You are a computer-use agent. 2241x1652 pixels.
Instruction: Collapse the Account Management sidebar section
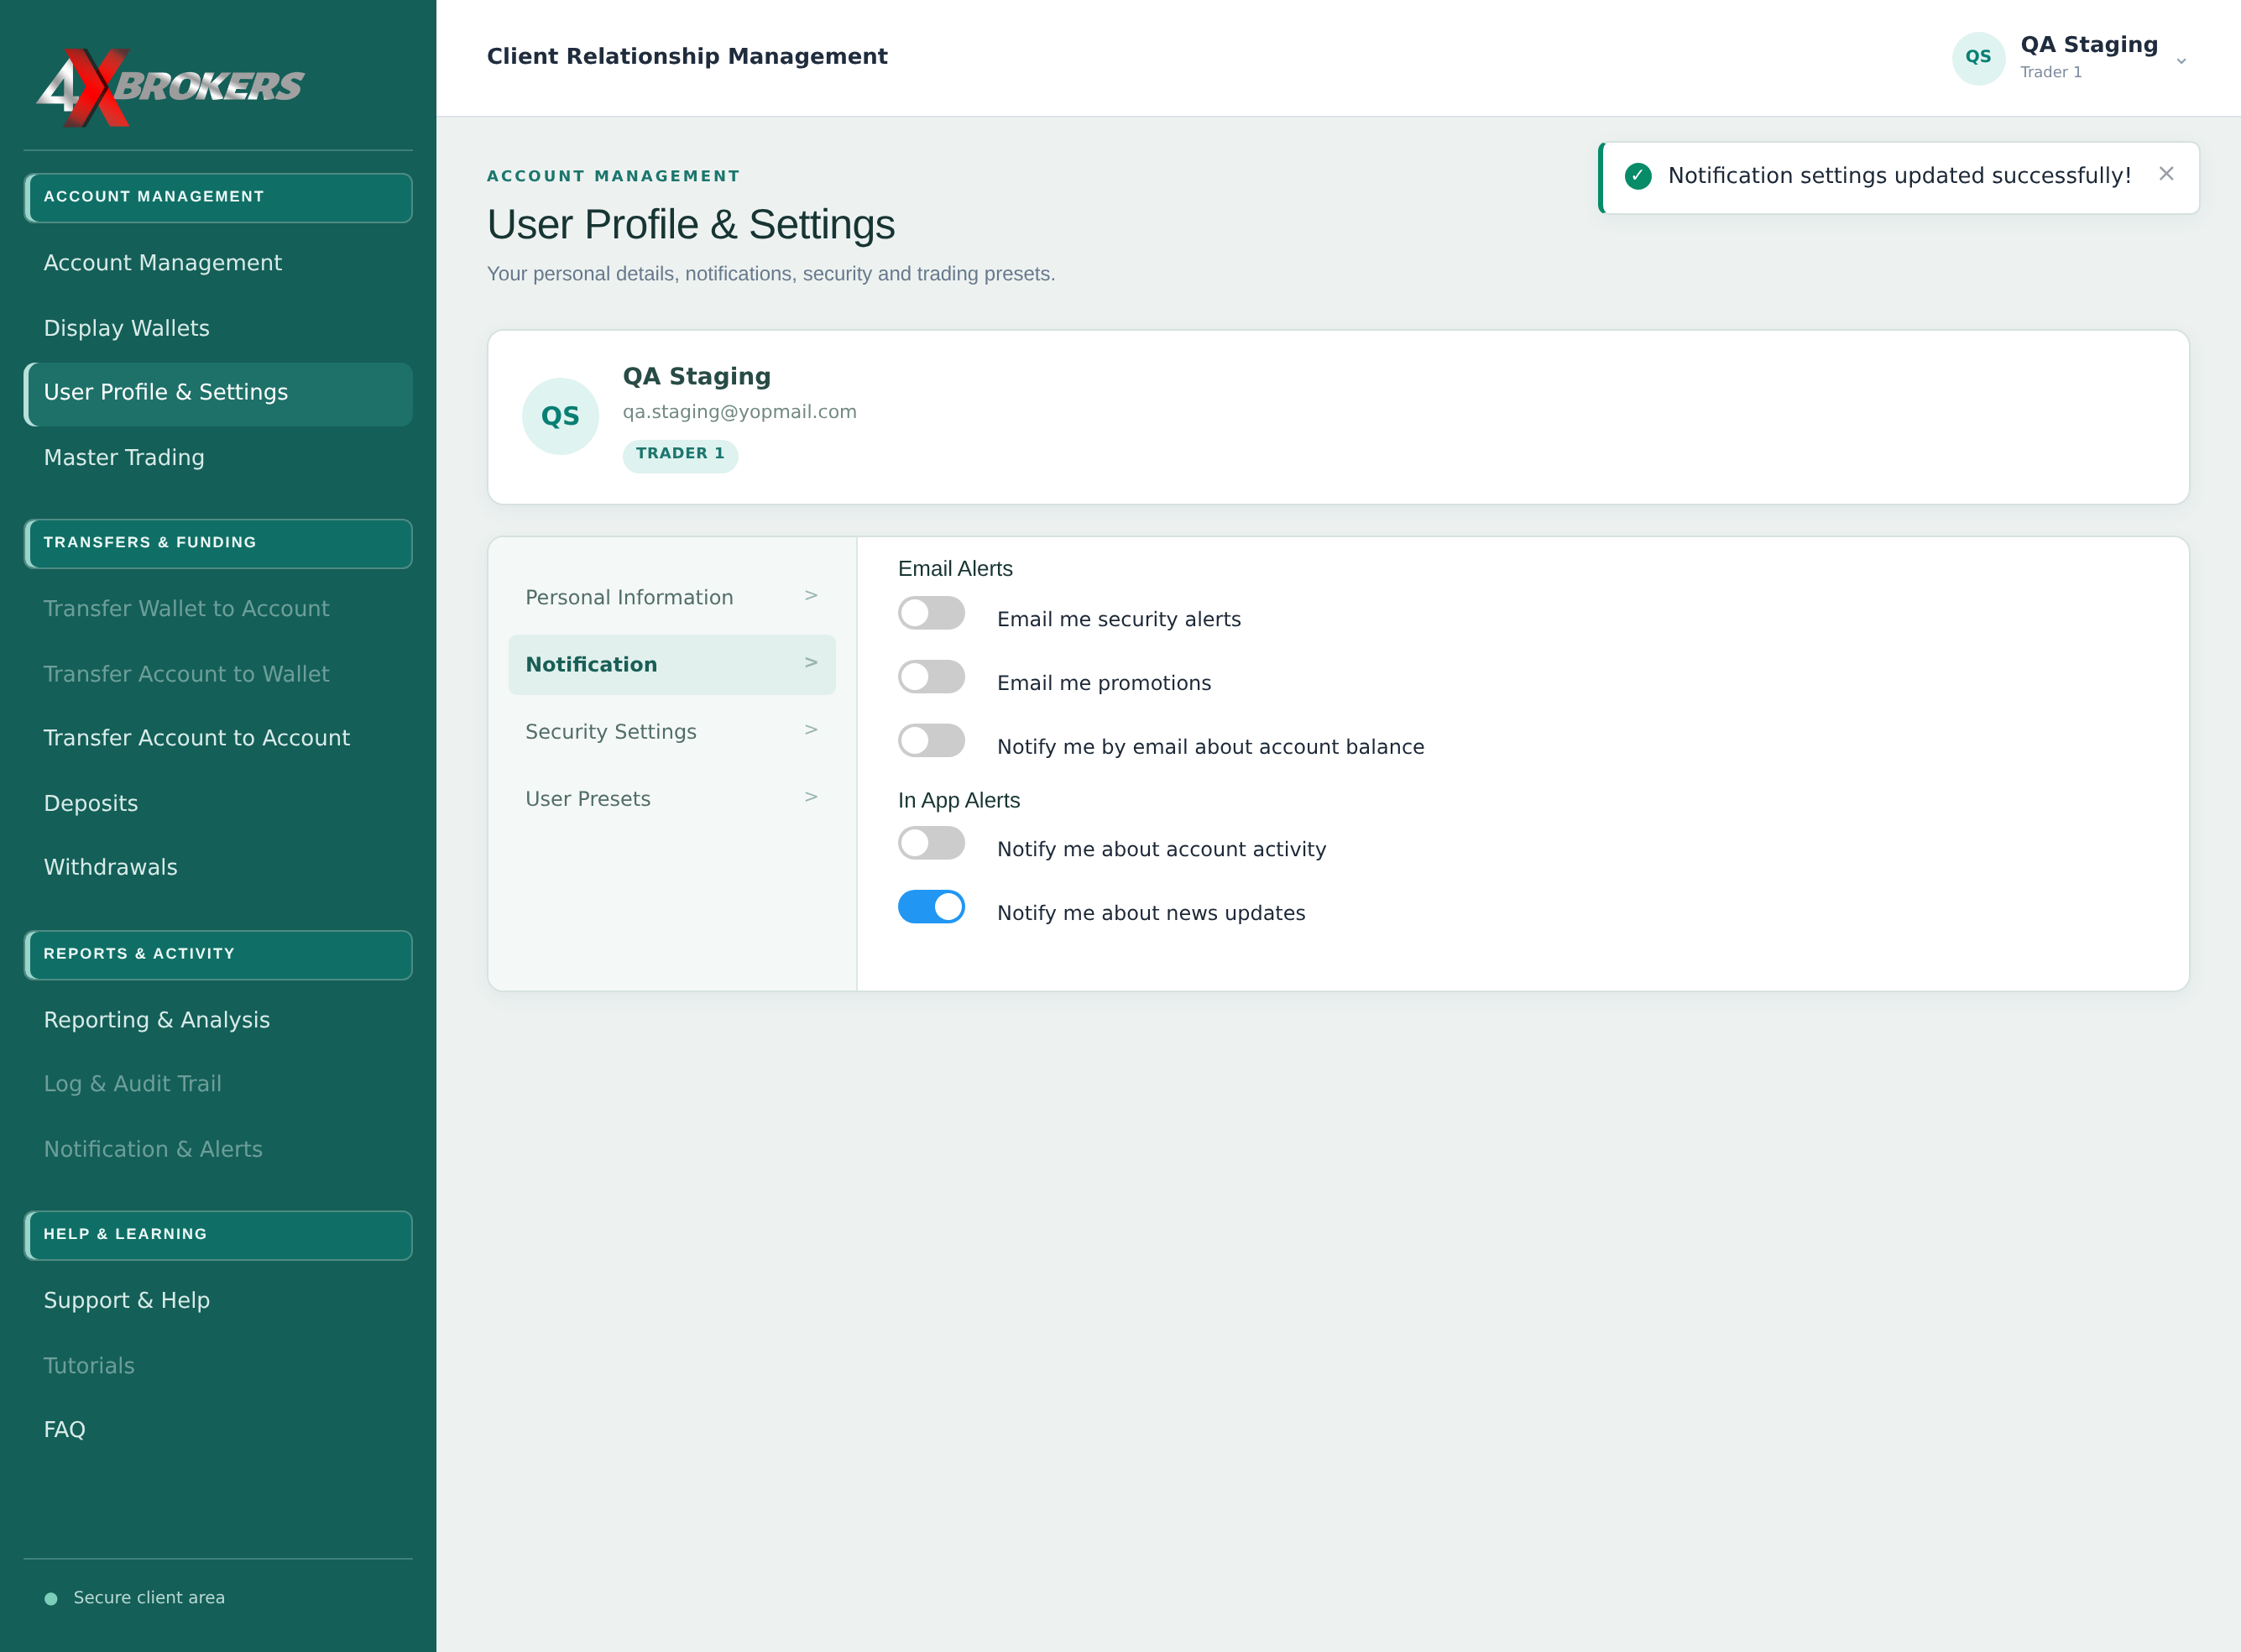(x=218, y=197)
